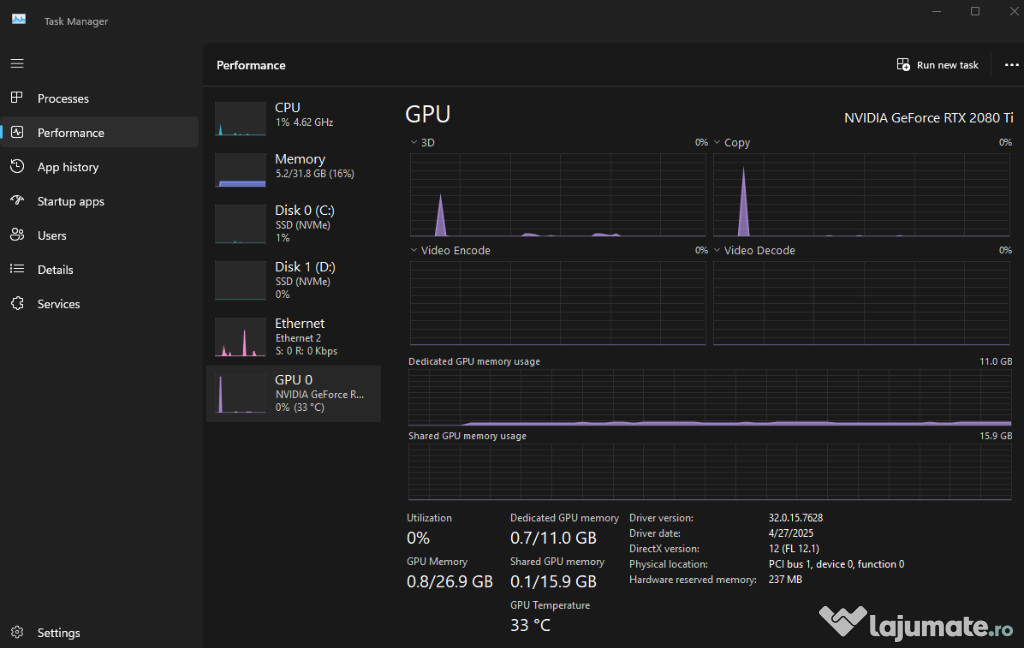Click the driver version 32.0.15.7628
This screenshot has width=1024, height=648.
pos(795,518)
